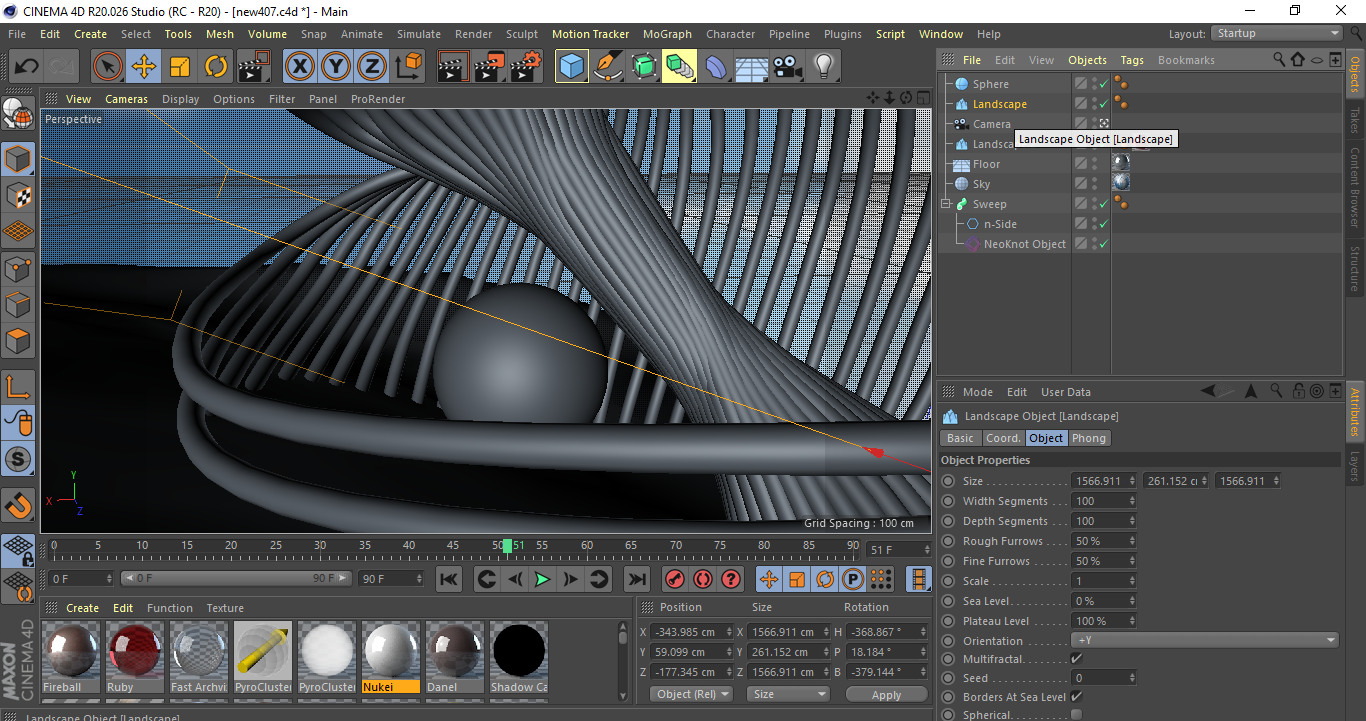Toggle Z axis lock
1366x721 pixels.
(x=372, y=67)
